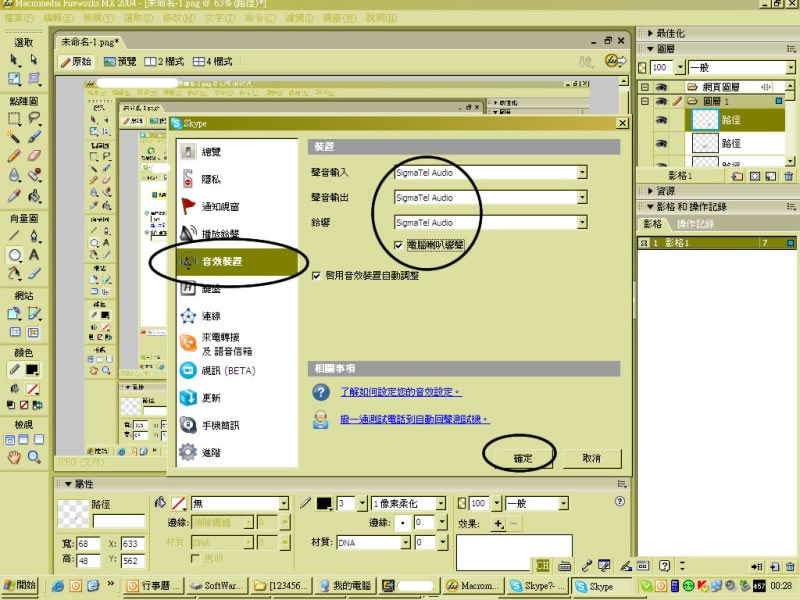Expand the 最佳化 panel

coord(651,33)
